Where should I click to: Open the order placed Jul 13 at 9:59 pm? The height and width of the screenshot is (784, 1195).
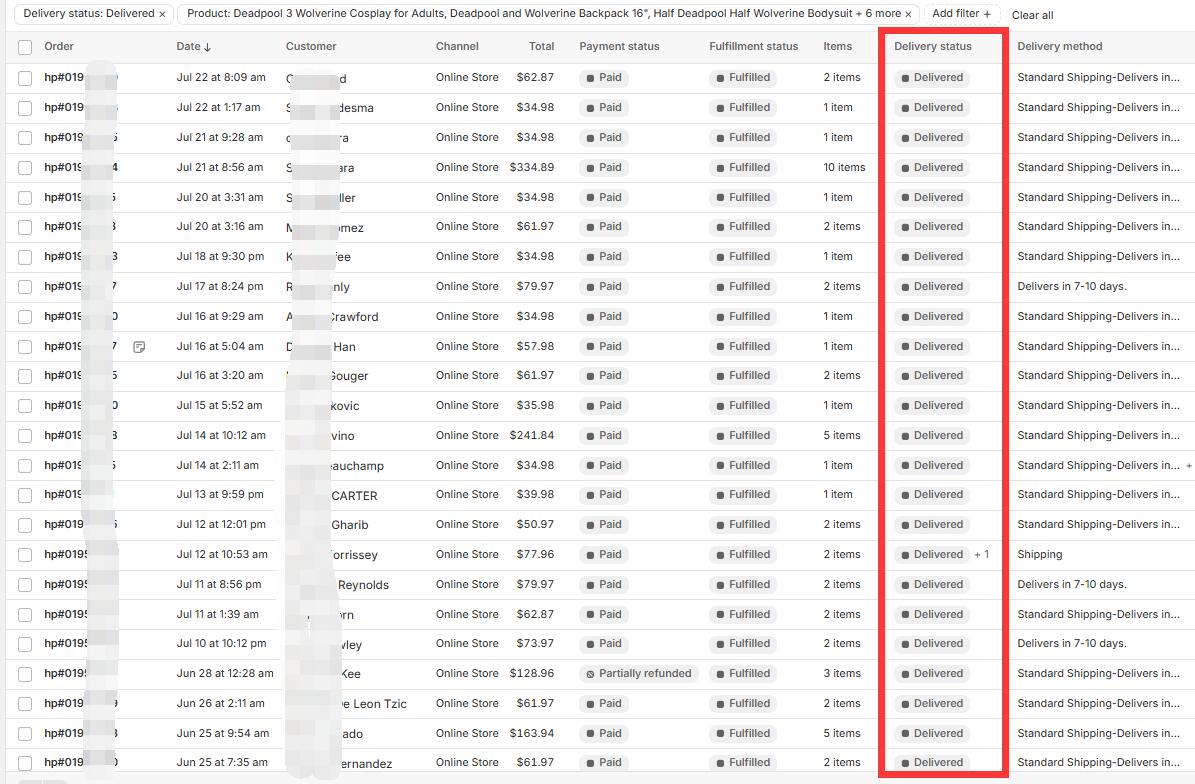coord(63,495)
